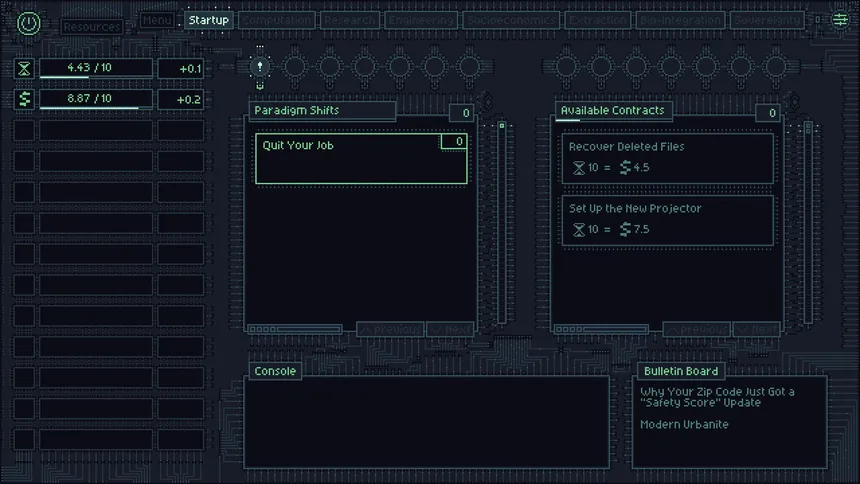The height and width of the screenshot is (484, 860).
Task: Click the hourglass in New Projector contract
Action: (579, 229)
